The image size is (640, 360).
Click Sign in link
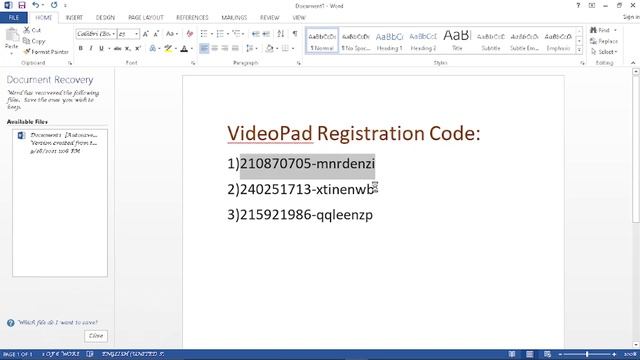(x=631, y=17)
